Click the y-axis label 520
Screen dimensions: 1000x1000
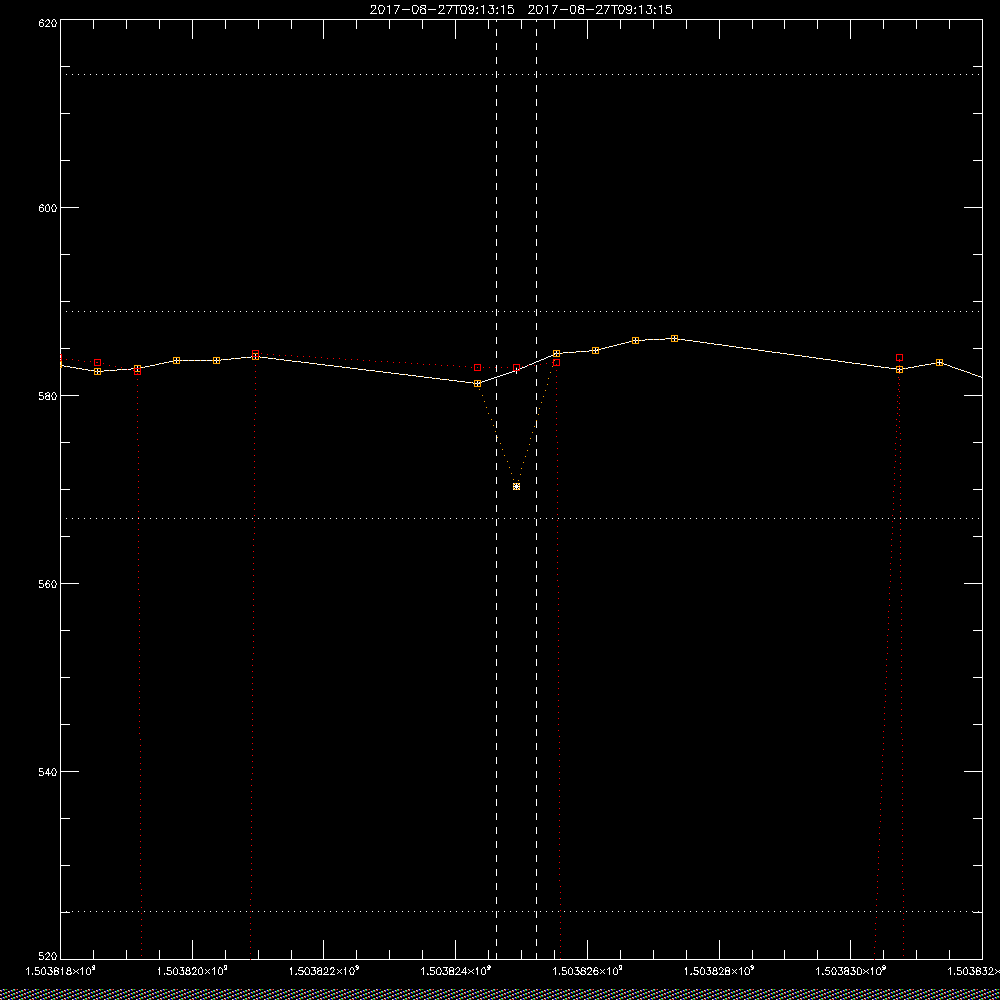pos(48,957)
